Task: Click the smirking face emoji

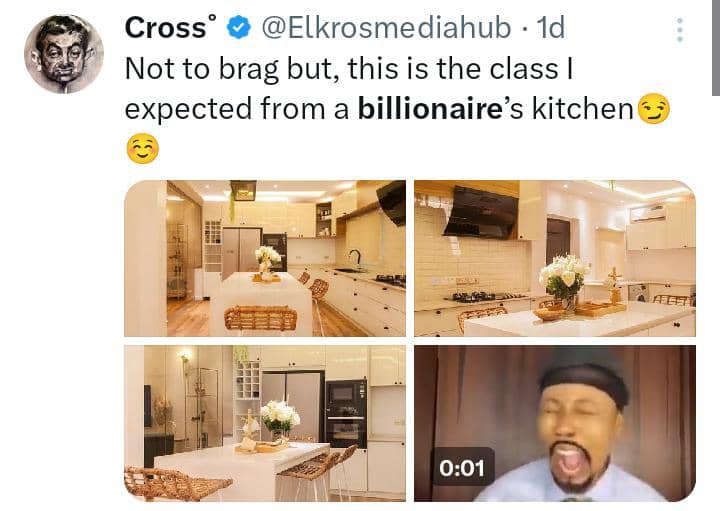Action: 654,109
